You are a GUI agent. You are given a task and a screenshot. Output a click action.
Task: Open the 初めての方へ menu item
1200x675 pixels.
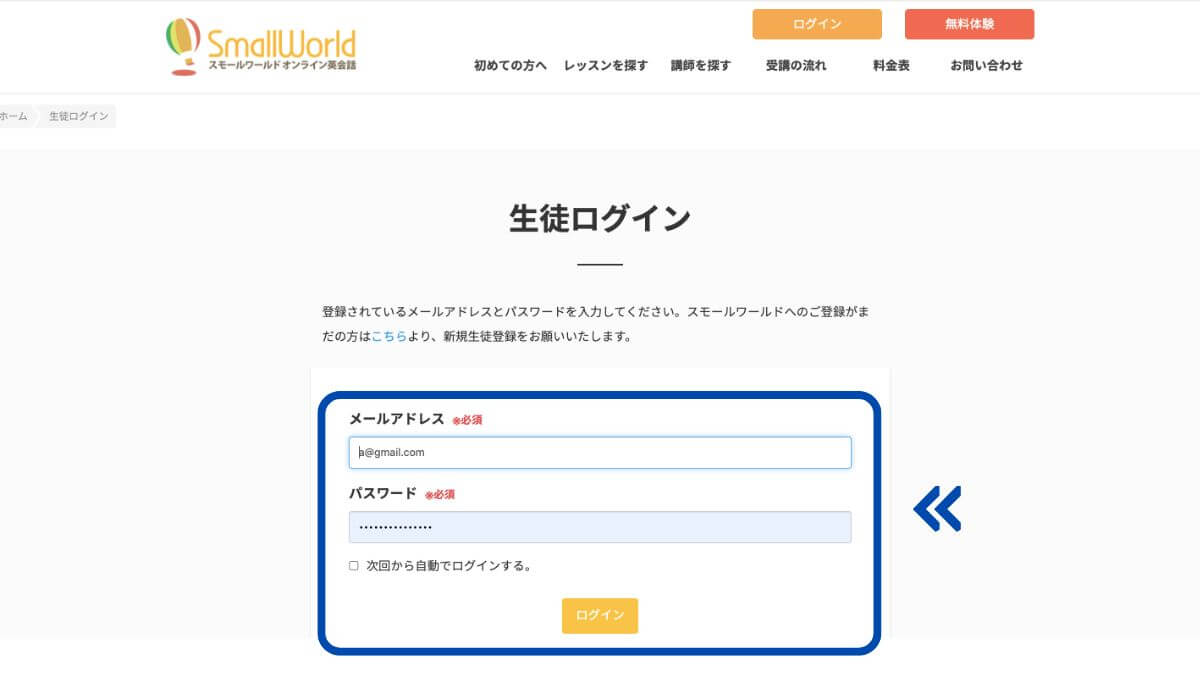pyautogui.click(x=510, y=66)
